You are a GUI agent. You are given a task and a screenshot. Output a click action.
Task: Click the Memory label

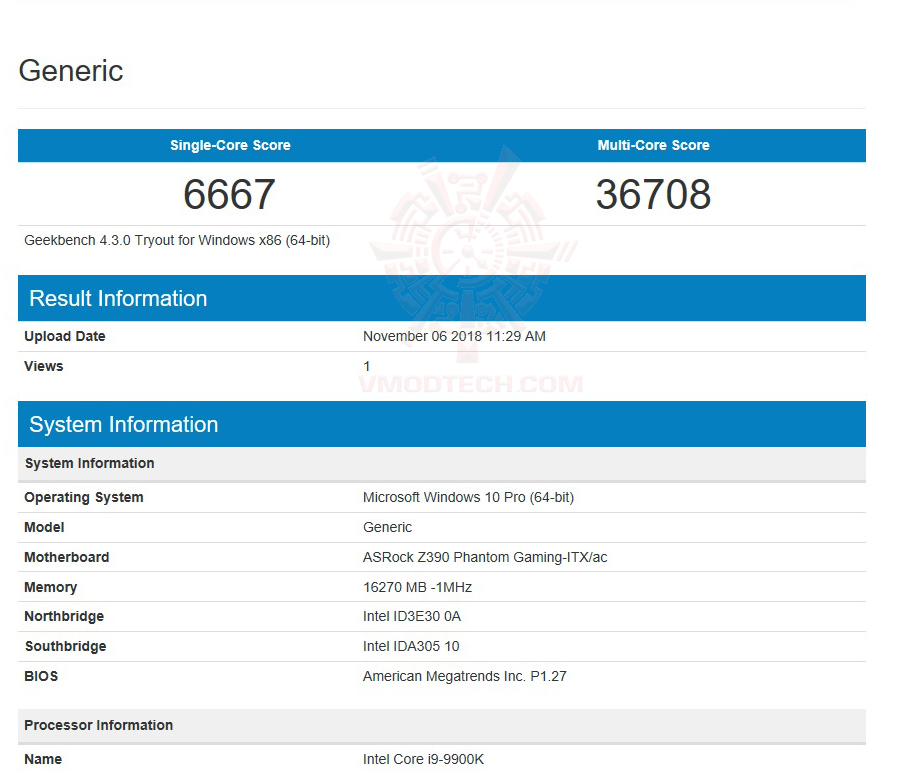(x=51, y=587)
